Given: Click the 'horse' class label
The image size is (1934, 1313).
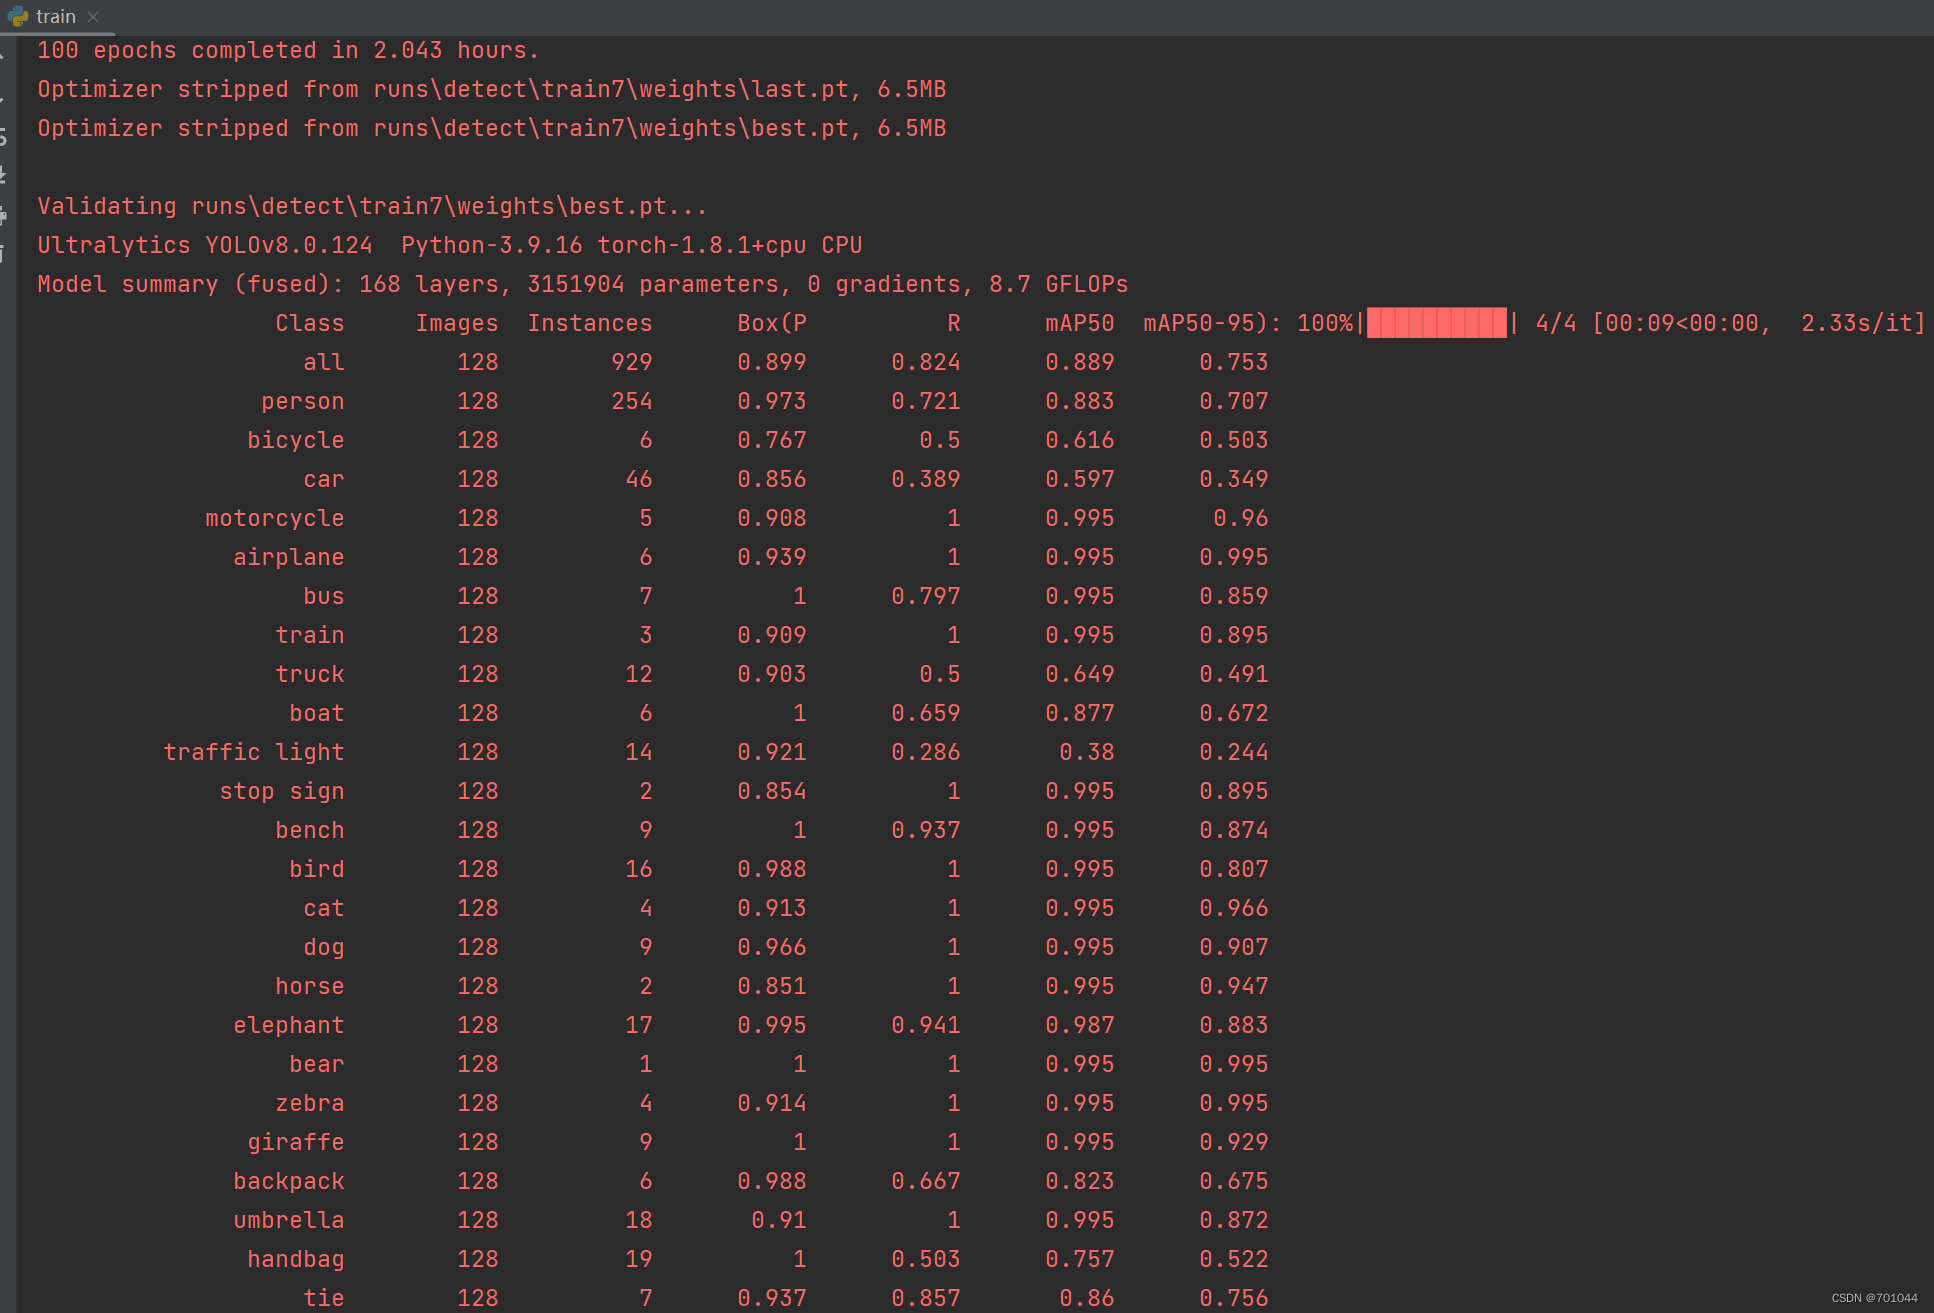Looking at the screenshot, I should tap(310, 986).
